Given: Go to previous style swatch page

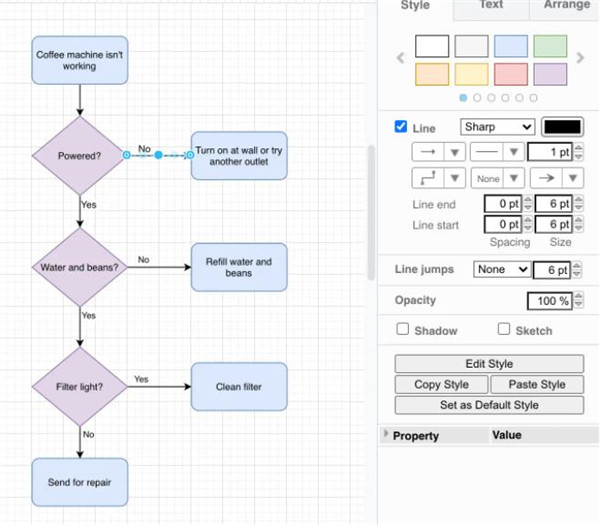Looking at the screenshot, I should [401, 58].
